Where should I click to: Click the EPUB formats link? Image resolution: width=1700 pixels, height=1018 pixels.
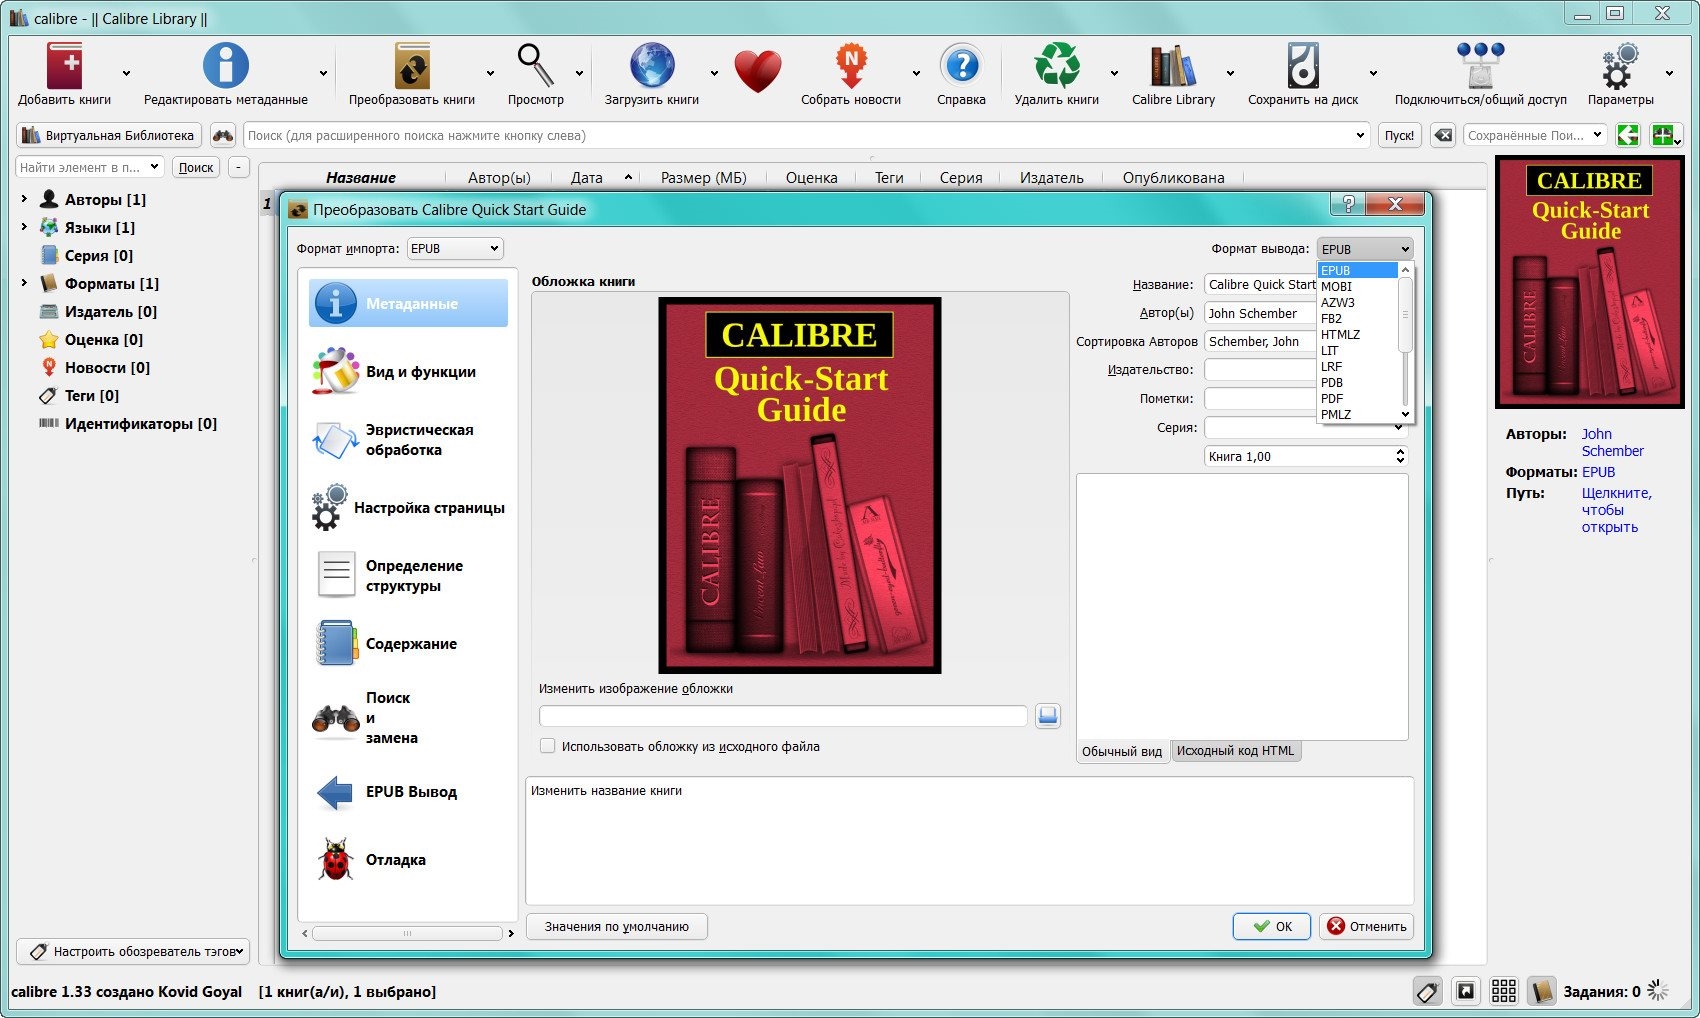pos(1598,472)
